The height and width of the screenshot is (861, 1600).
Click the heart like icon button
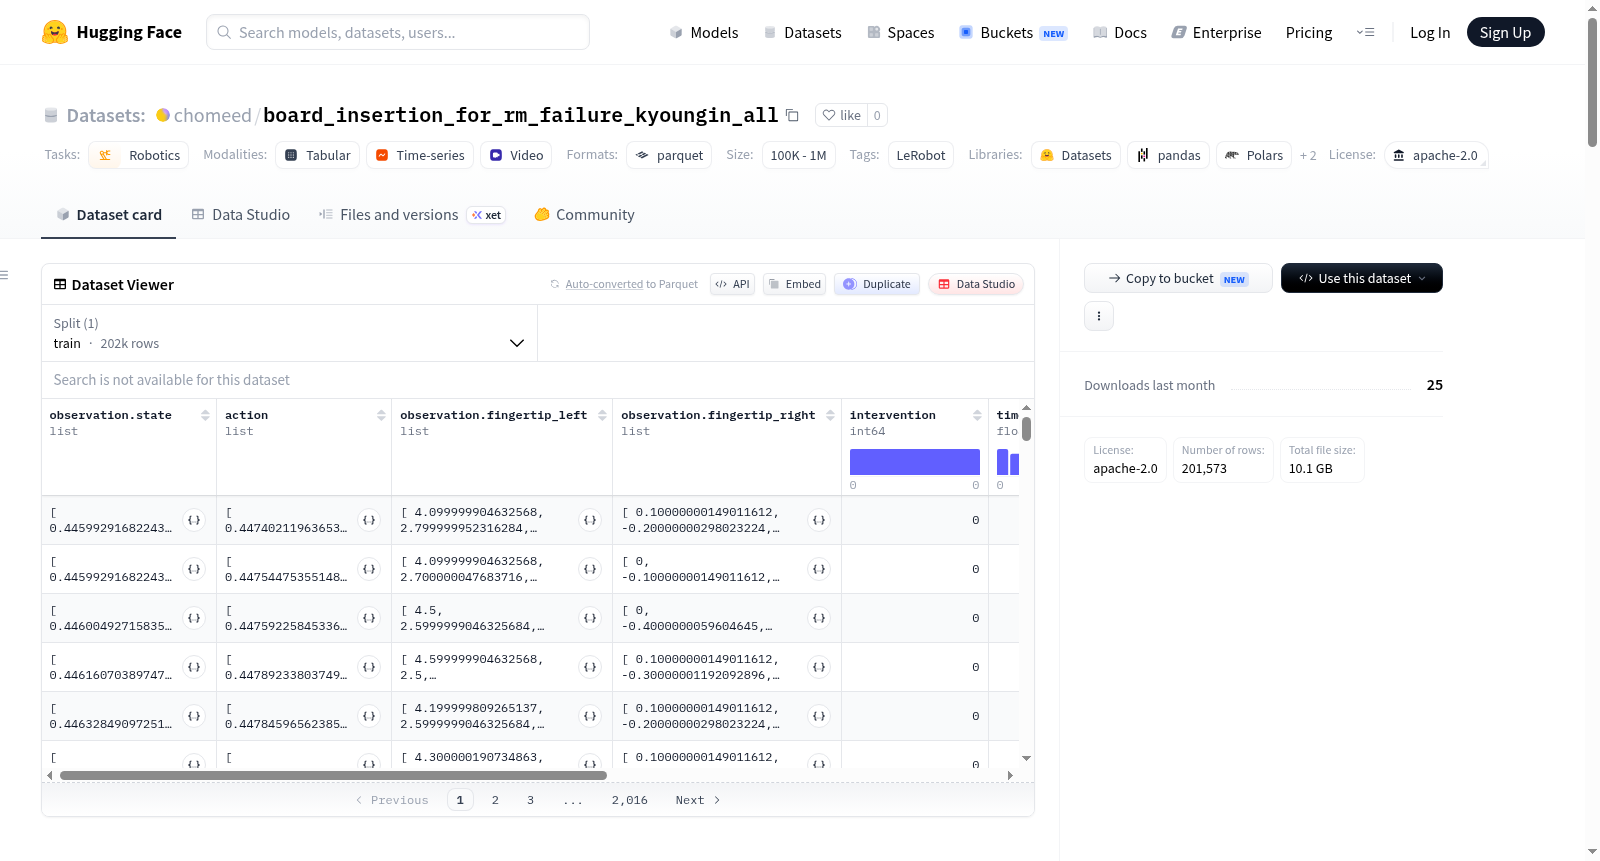tap(841, 115)
